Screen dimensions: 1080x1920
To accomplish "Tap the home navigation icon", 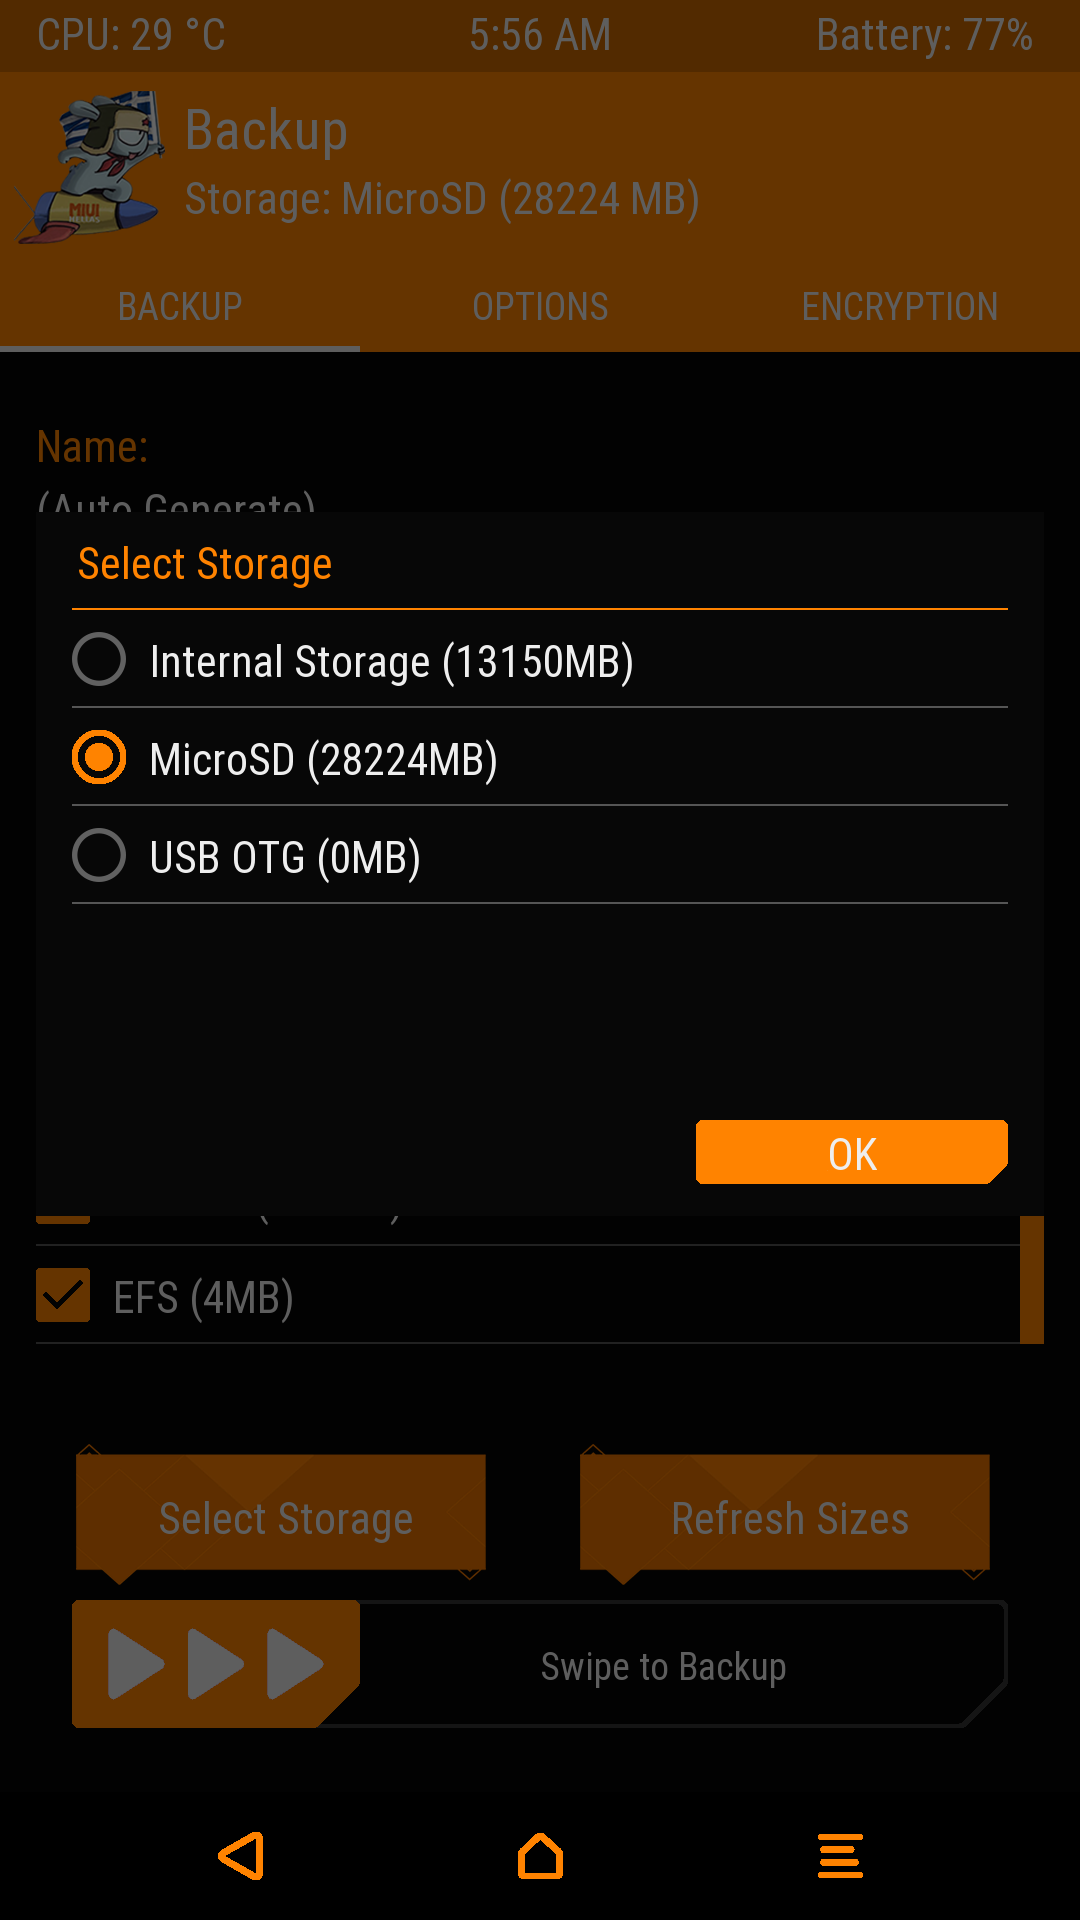I will point(540,1856).
